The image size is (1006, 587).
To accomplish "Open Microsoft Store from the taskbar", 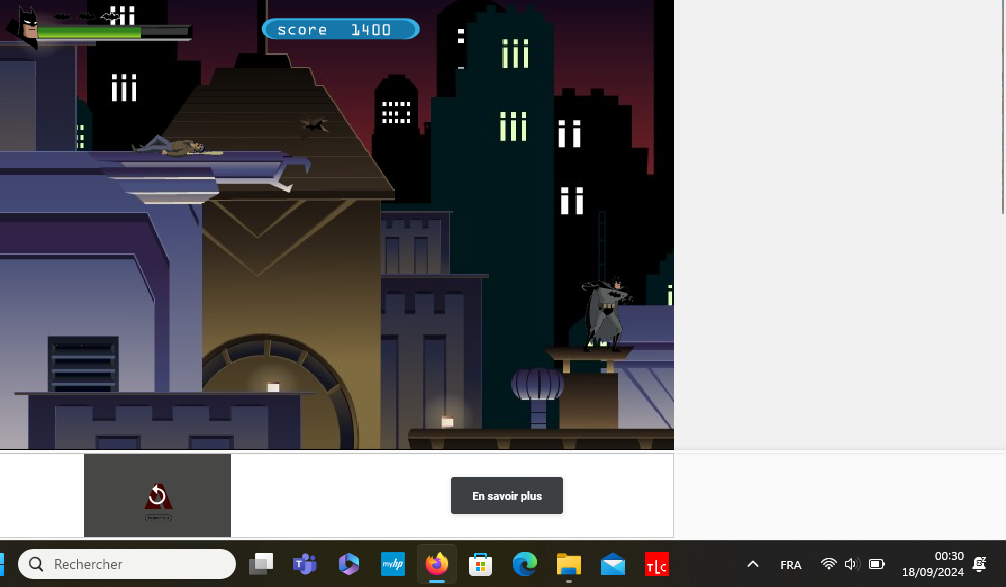I will click(x=480, y=564).
